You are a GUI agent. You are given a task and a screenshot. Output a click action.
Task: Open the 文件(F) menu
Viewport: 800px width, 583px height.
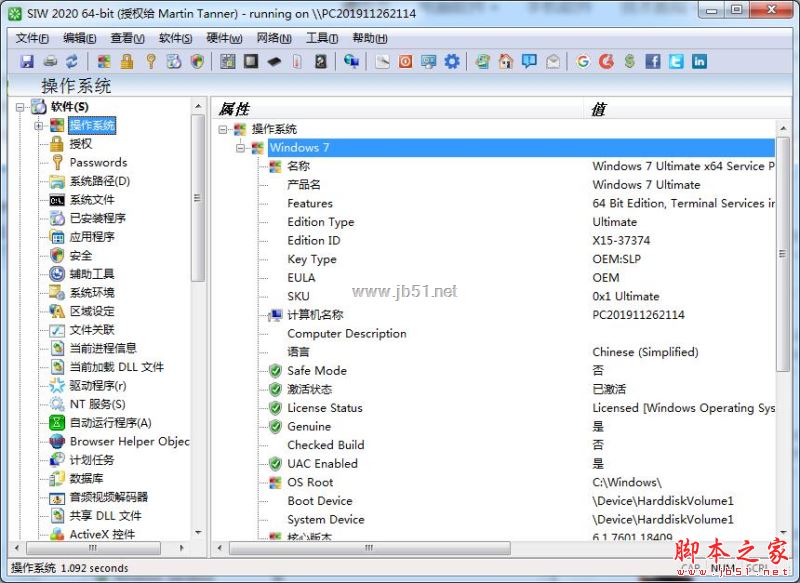click(x=32, y=38)
